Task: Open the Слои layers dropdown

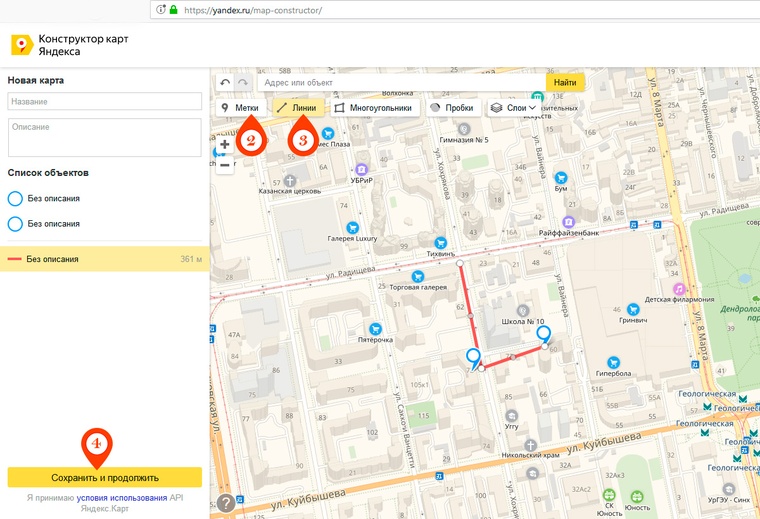Action: pyautogui.click(x=513, y=108)
